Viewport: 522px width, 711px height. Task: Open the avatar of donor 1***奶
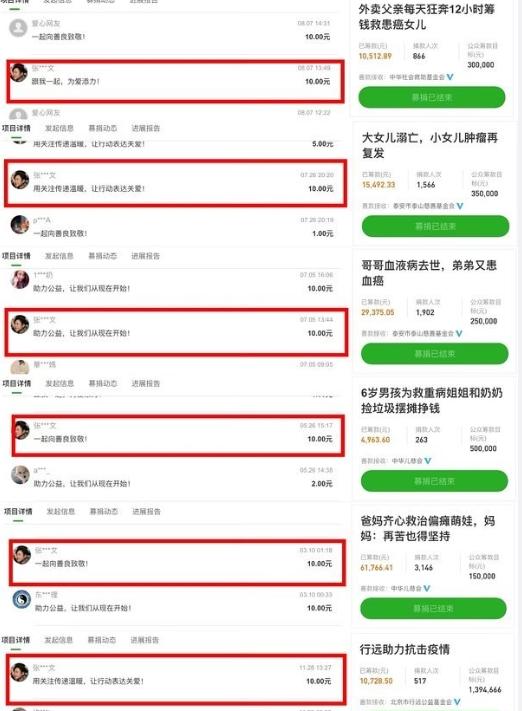click(20, 280)
